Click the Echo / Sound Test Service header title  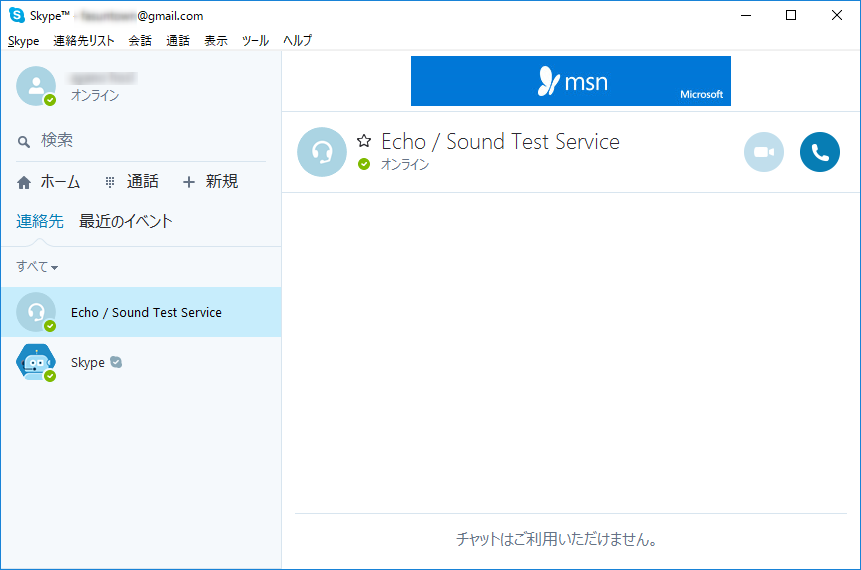[500, 142]
